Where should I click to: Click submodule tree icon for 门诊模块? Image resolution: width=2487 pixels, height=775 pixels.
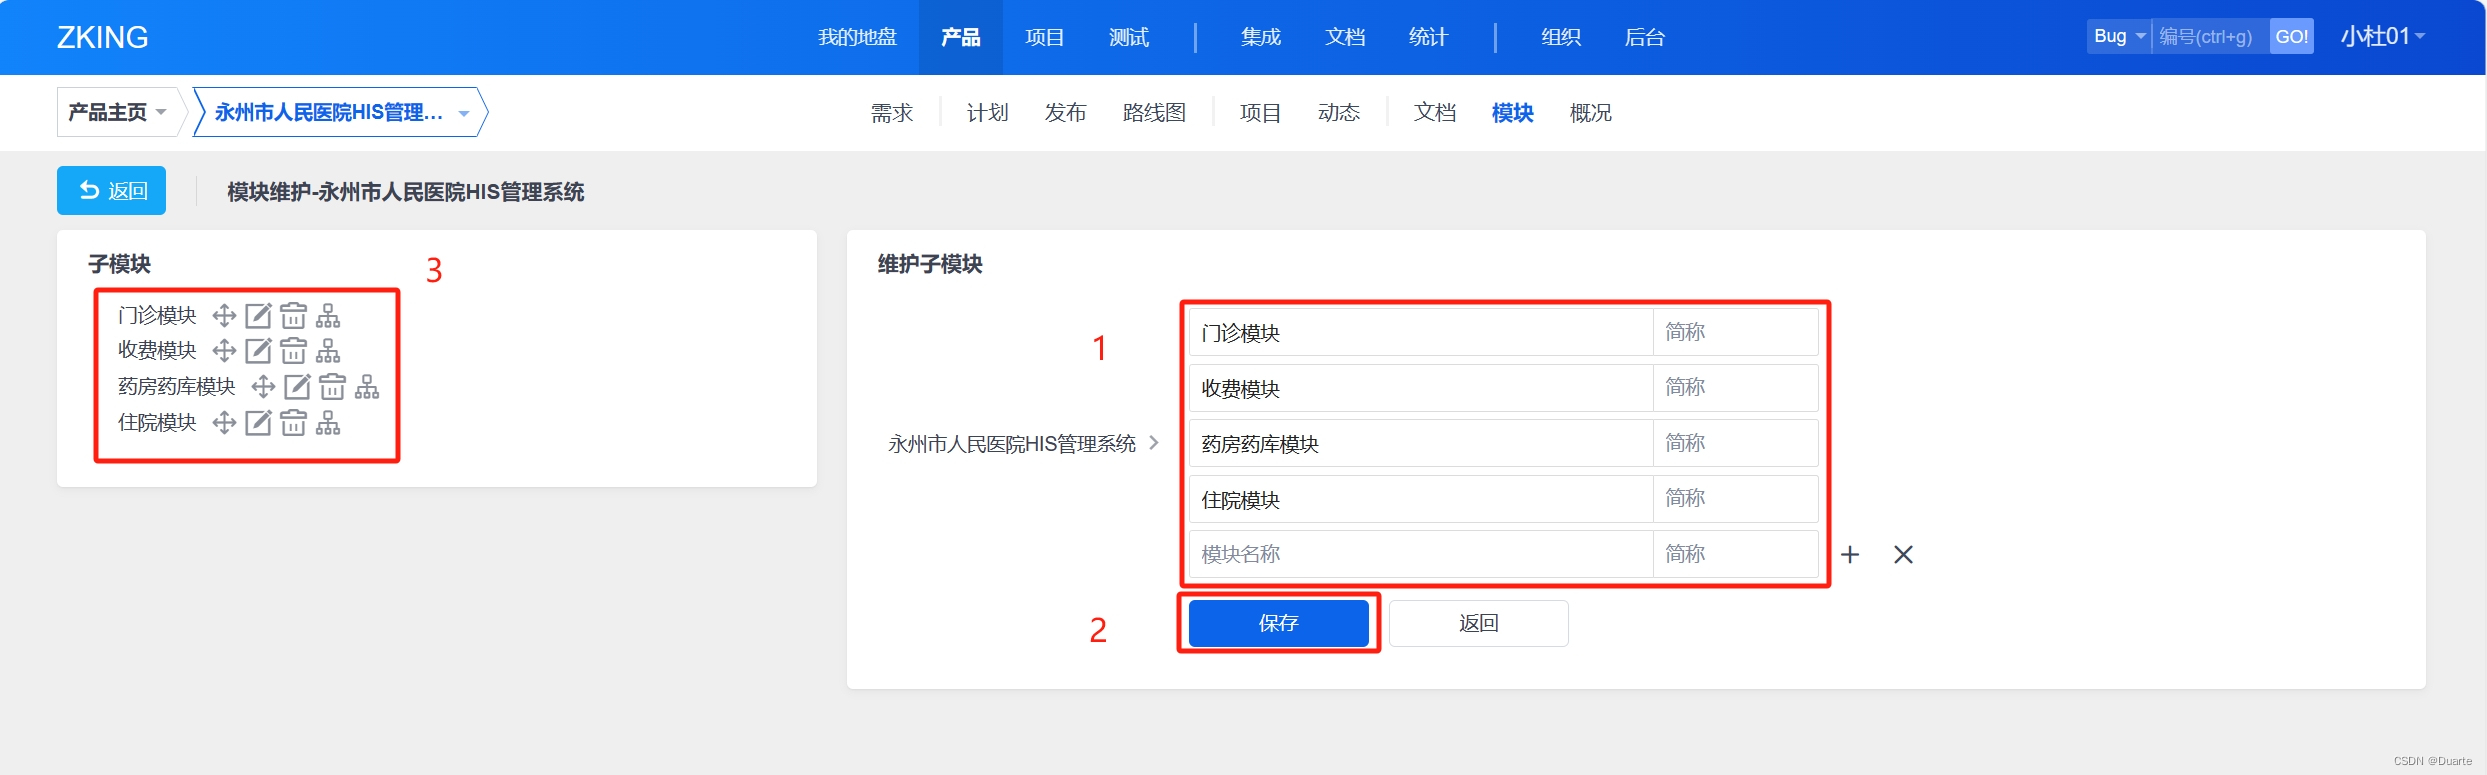click(328, 316)
